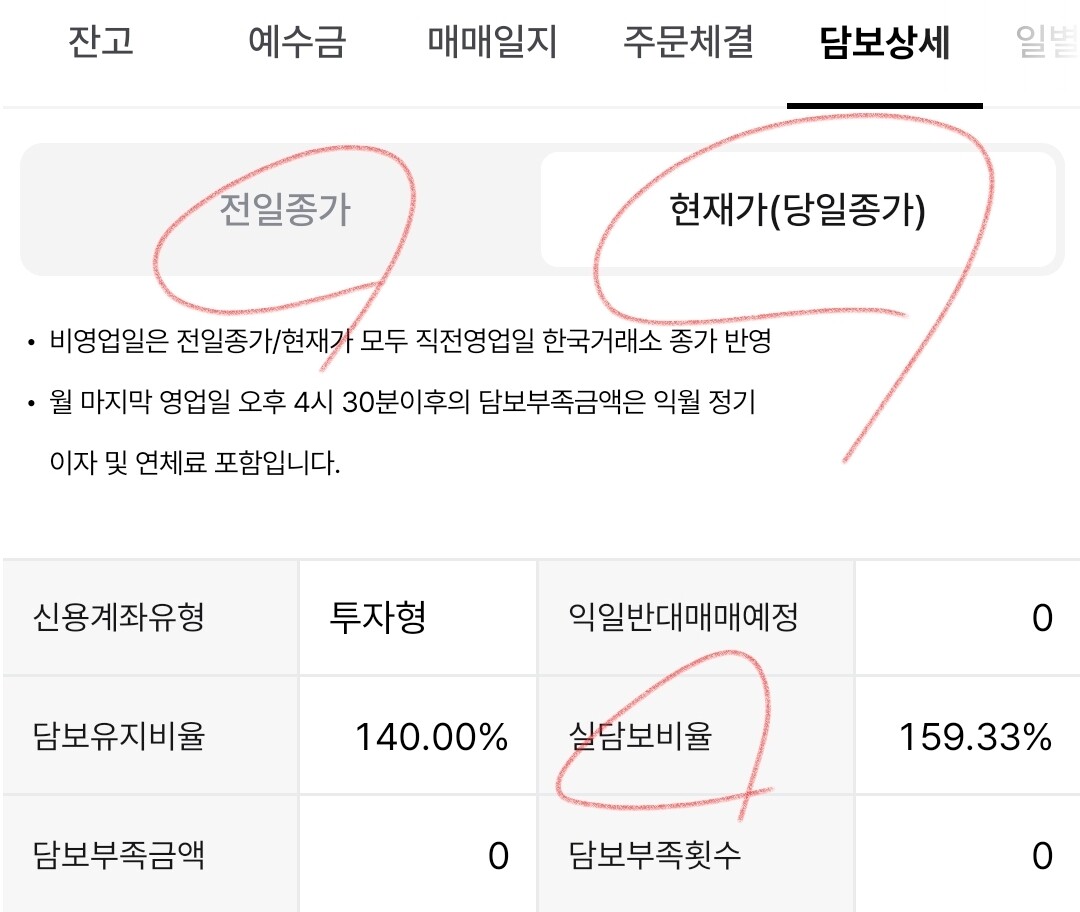Tap the 익일반대매매예정 label
1080x912 pixels.
(x=683, y=616)
